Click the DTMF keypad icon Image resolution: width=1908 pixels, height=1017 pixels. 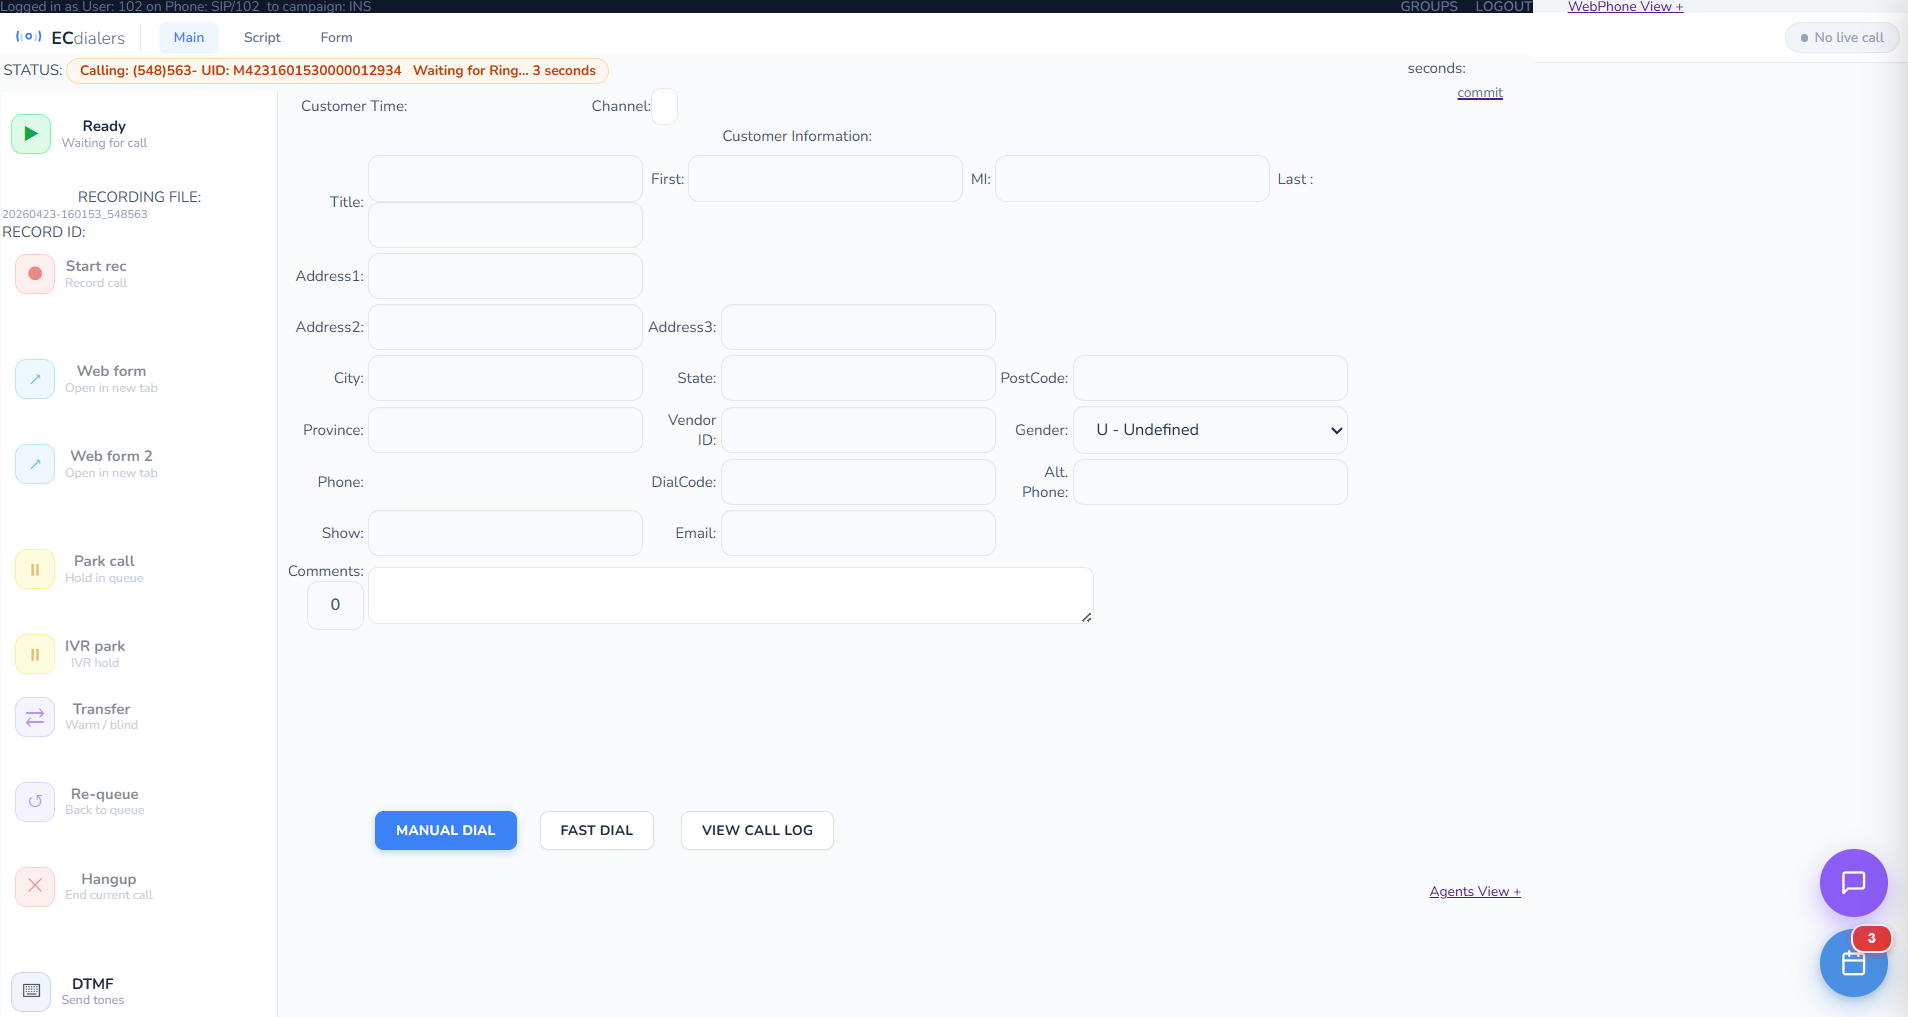click(31, 991)
